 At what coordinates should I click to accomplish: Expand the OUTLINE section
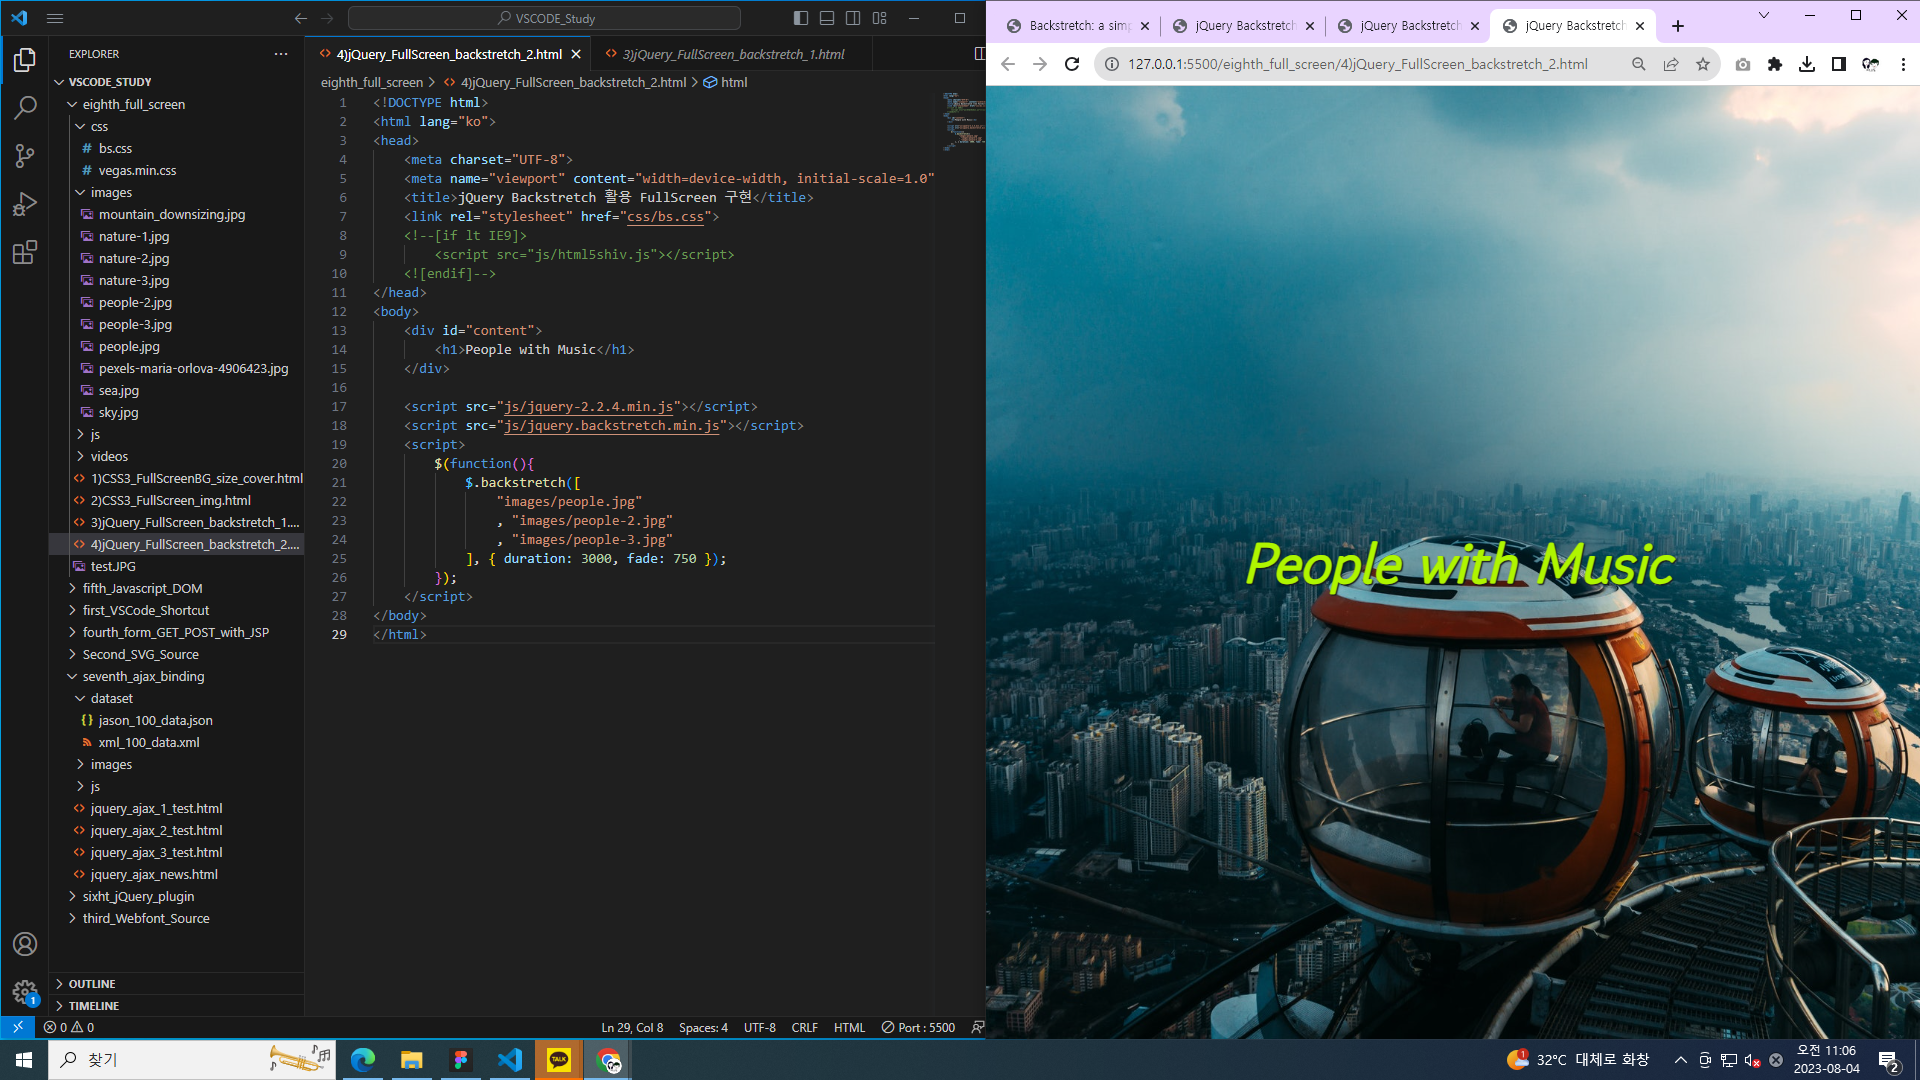point(92,984)
